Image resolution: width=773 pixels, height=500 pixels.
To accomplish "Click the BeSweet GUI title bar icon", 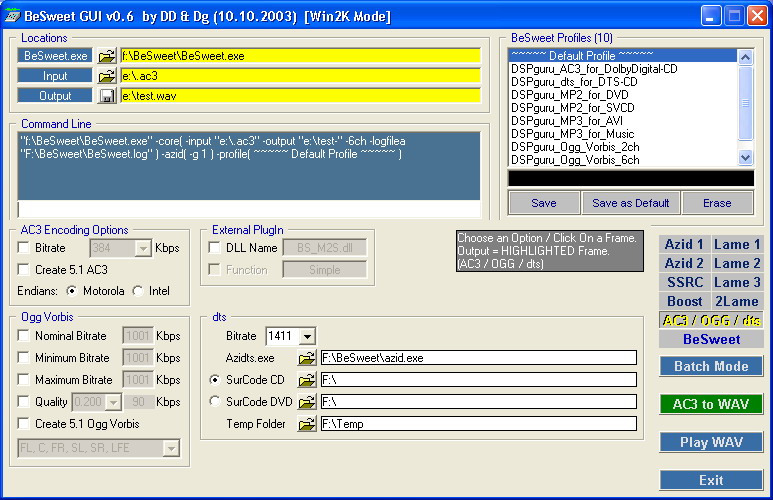I will pos(12,16).
